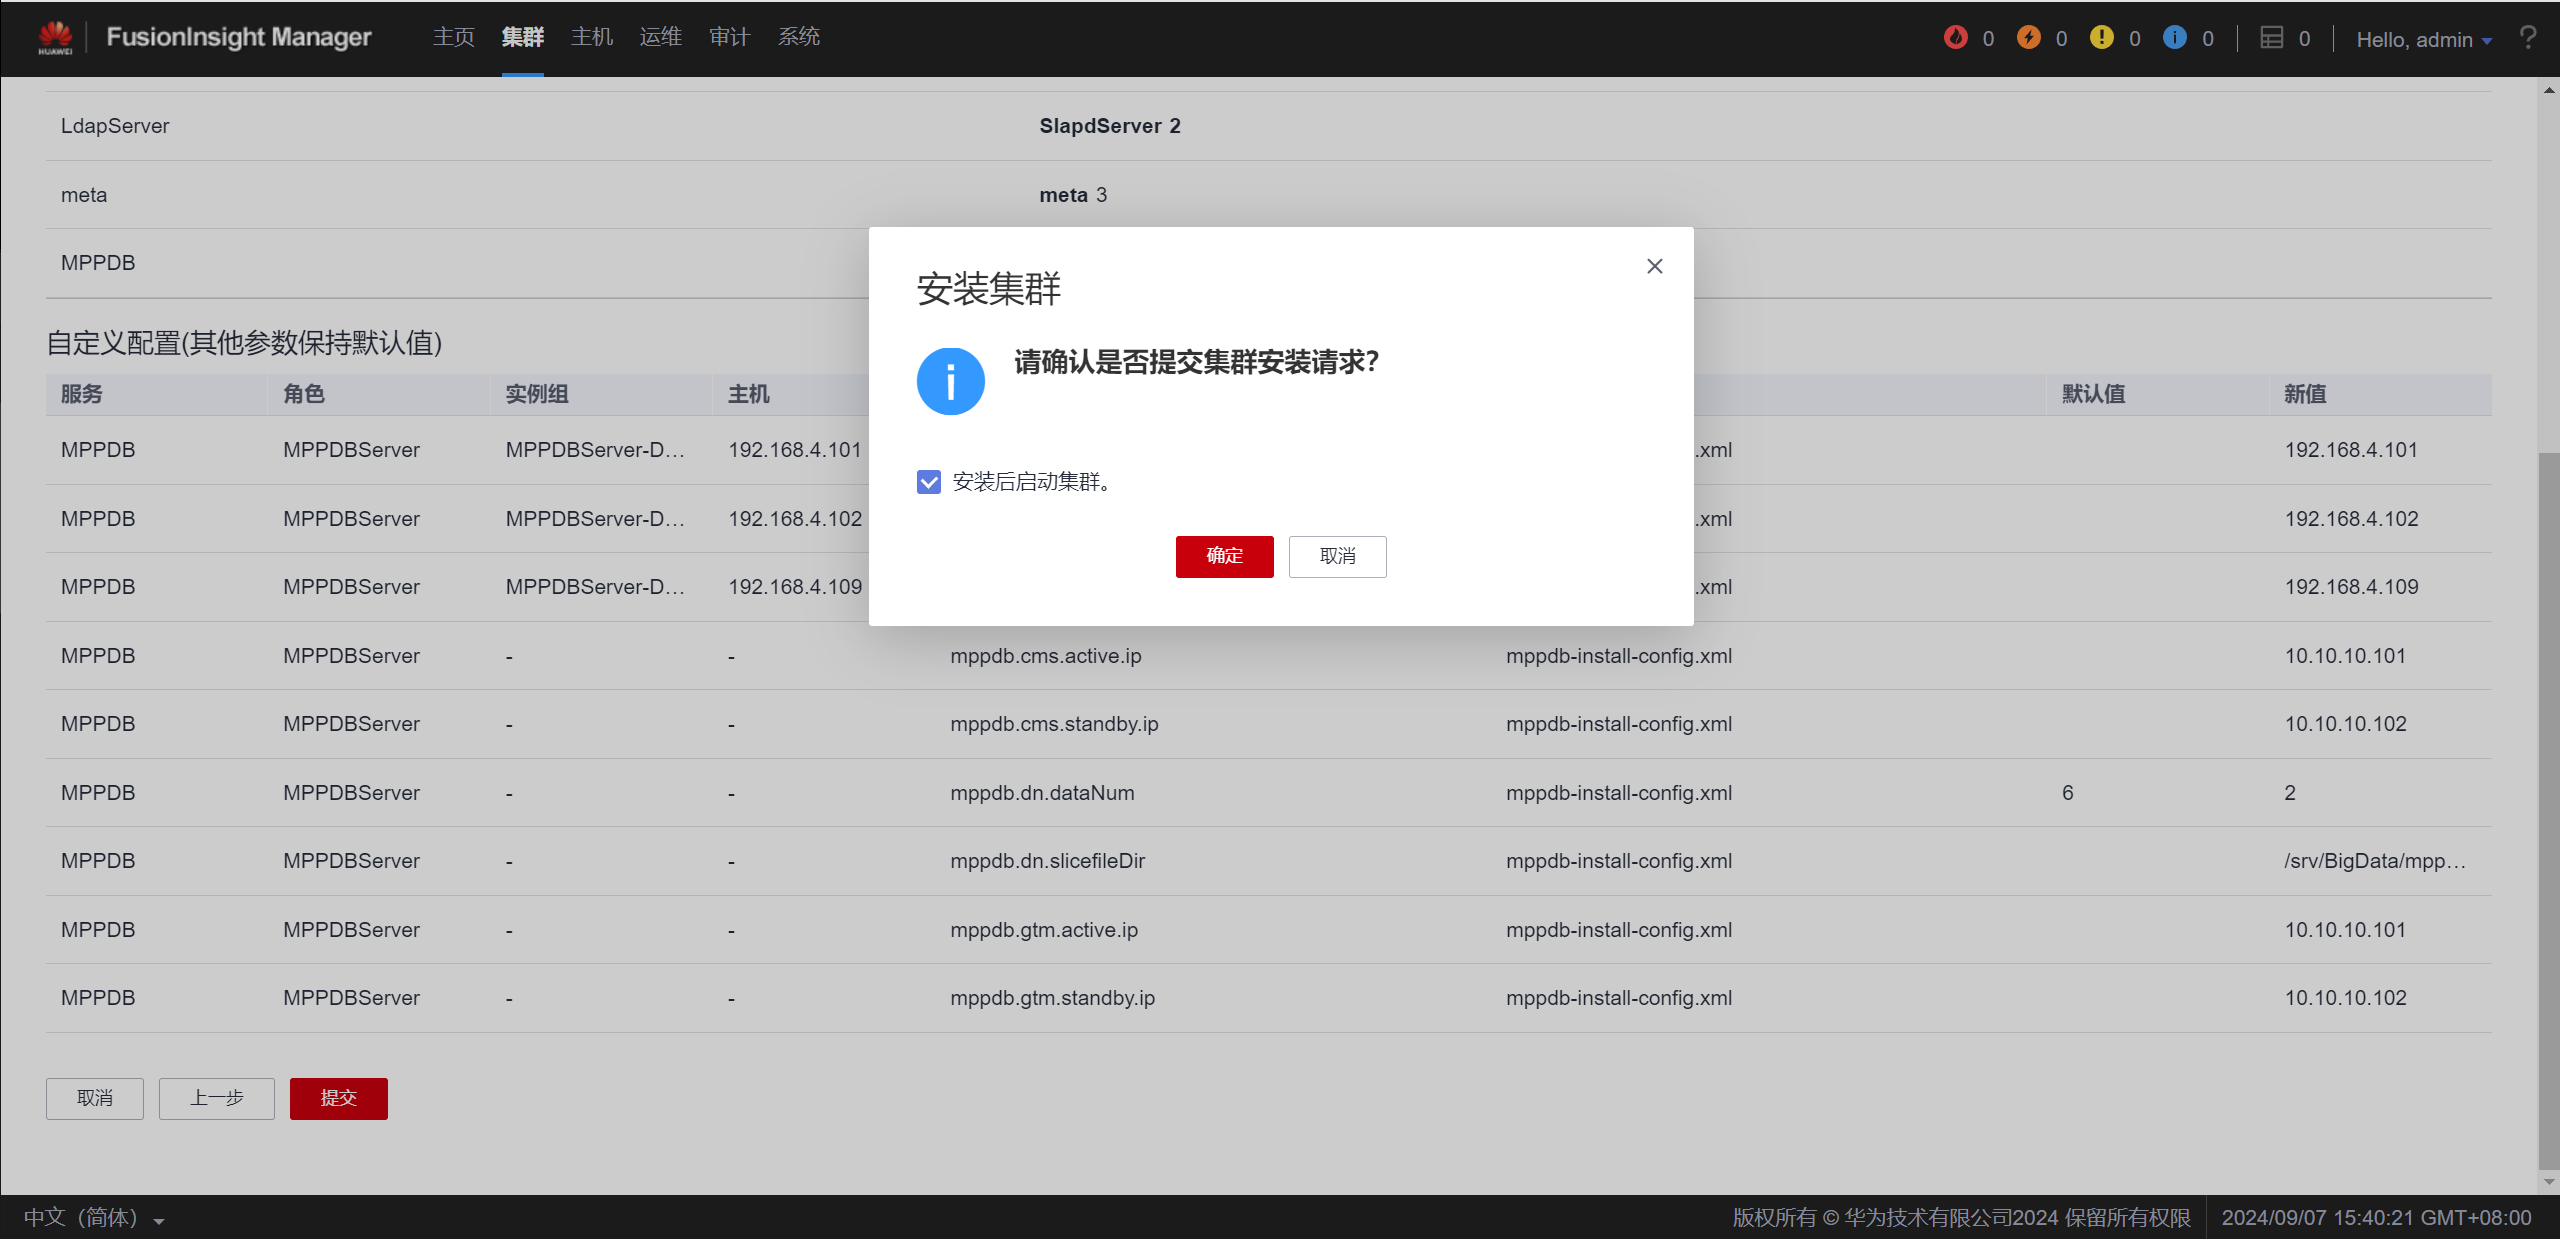Open help question mark icon
Screen dimensions: 2560x1239
(x=2528, y=38)
